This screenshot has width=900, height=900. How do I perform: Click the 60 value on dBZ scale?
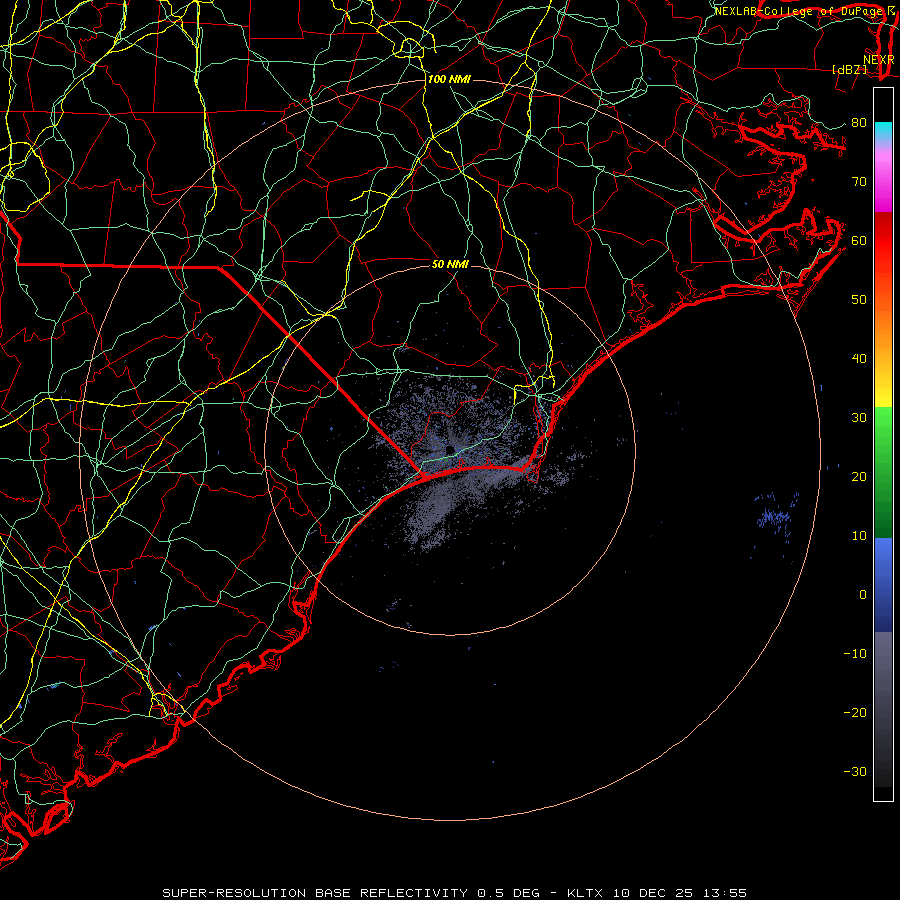(859, 240)
